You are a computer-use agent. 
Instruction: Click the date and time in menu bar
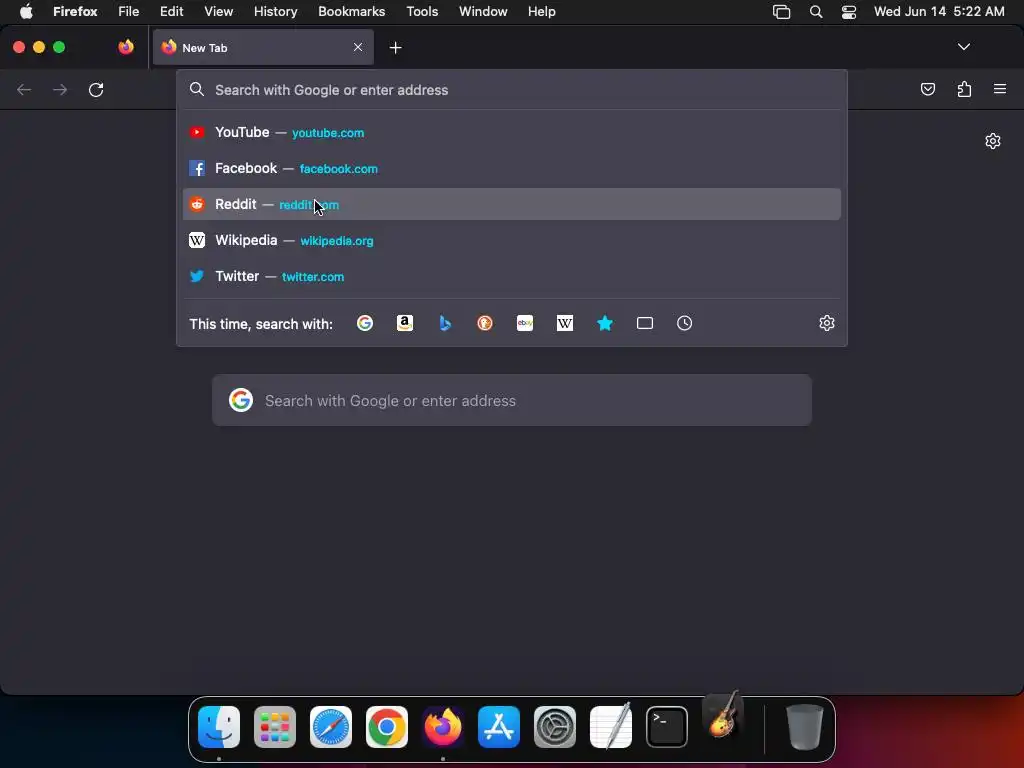(939, 11)
